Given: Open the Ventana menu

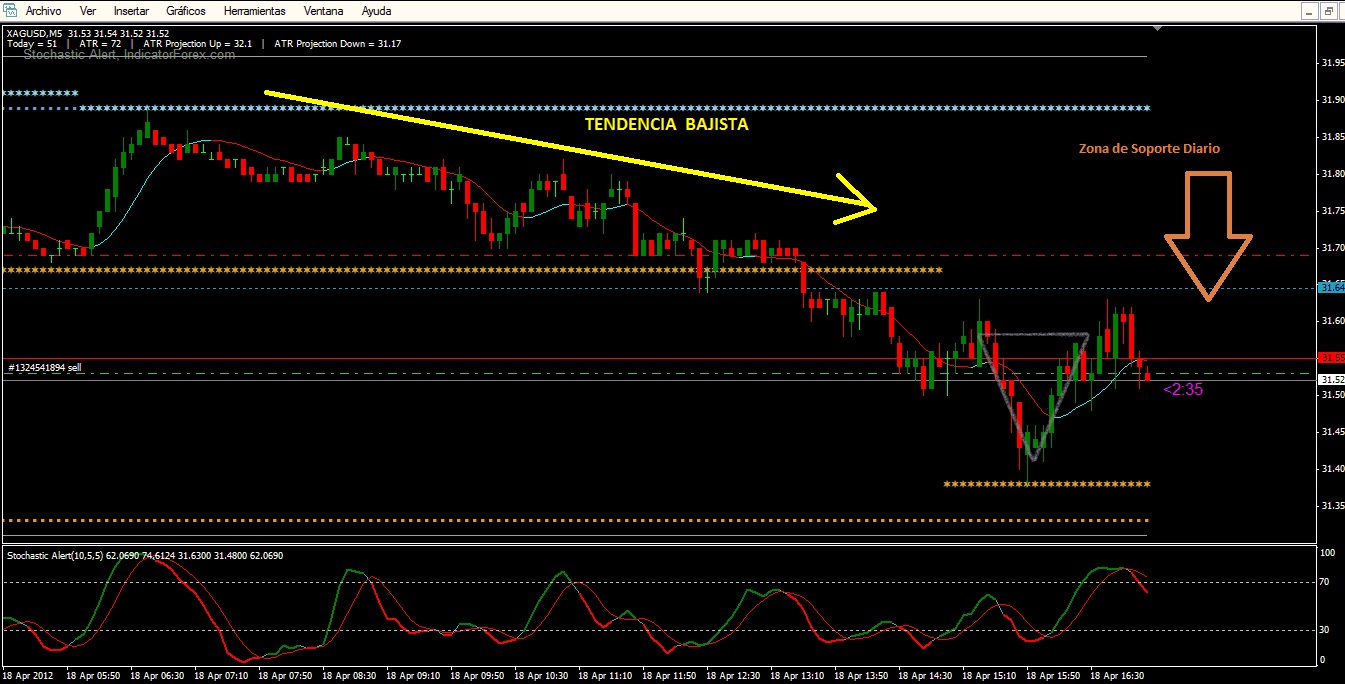Looking at the screenshot, I should [323, 11].
